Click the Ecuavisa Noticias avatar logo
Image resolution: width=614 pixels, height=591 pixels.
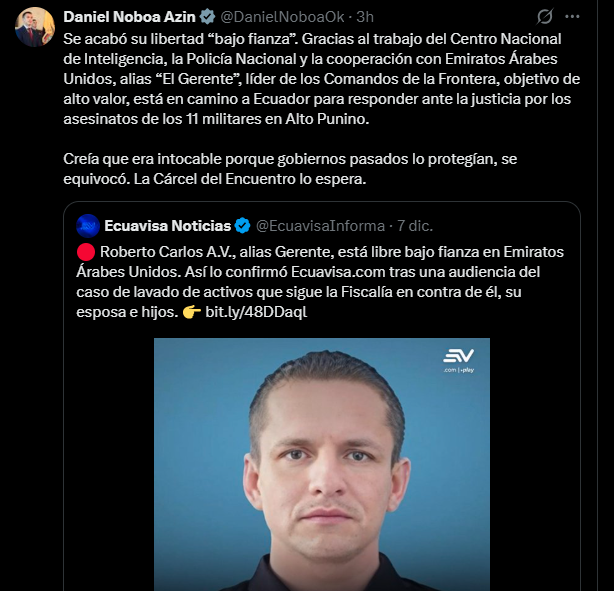point(88,225)
